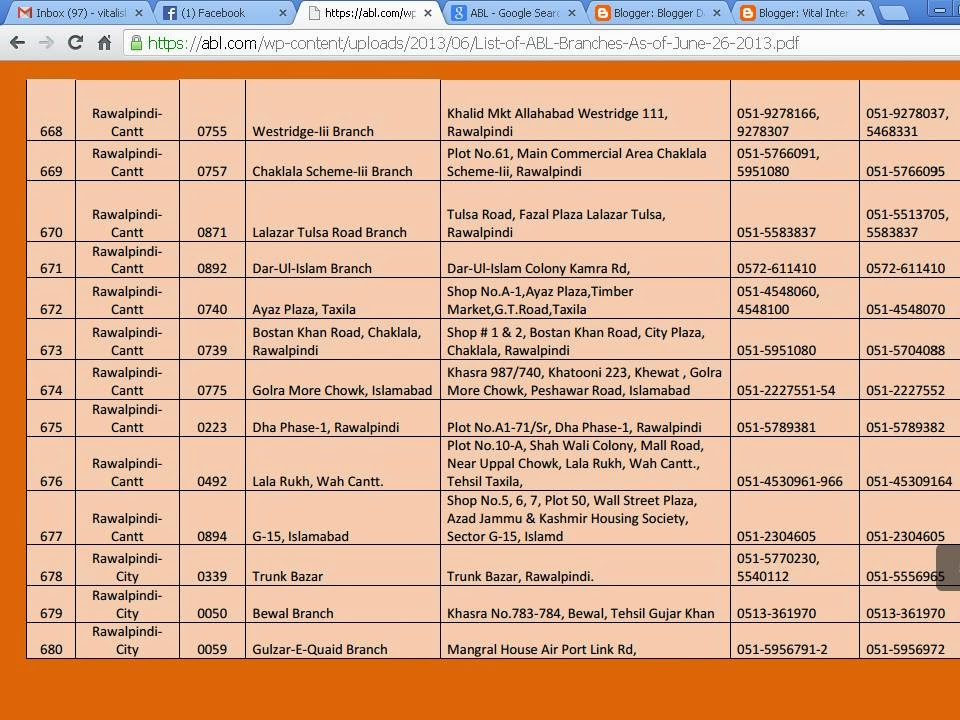Viewport: 960px width, 720px height.
Task: Switch to the (1) Facebook tab
Action: (x=223, y=13)
